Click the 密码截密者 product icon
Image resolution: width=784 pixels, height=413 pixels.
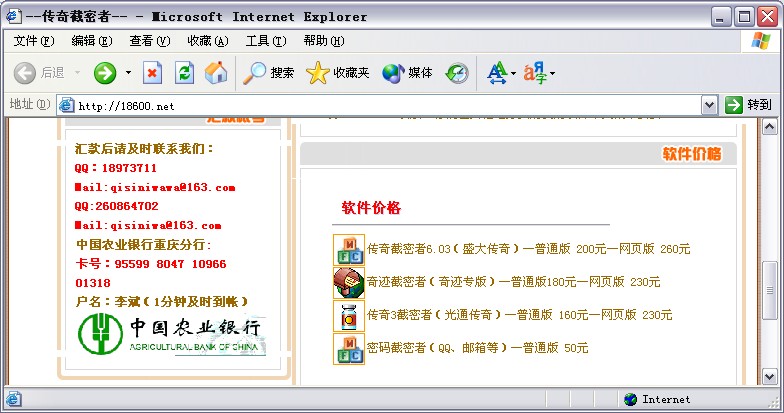coord(349,348)
